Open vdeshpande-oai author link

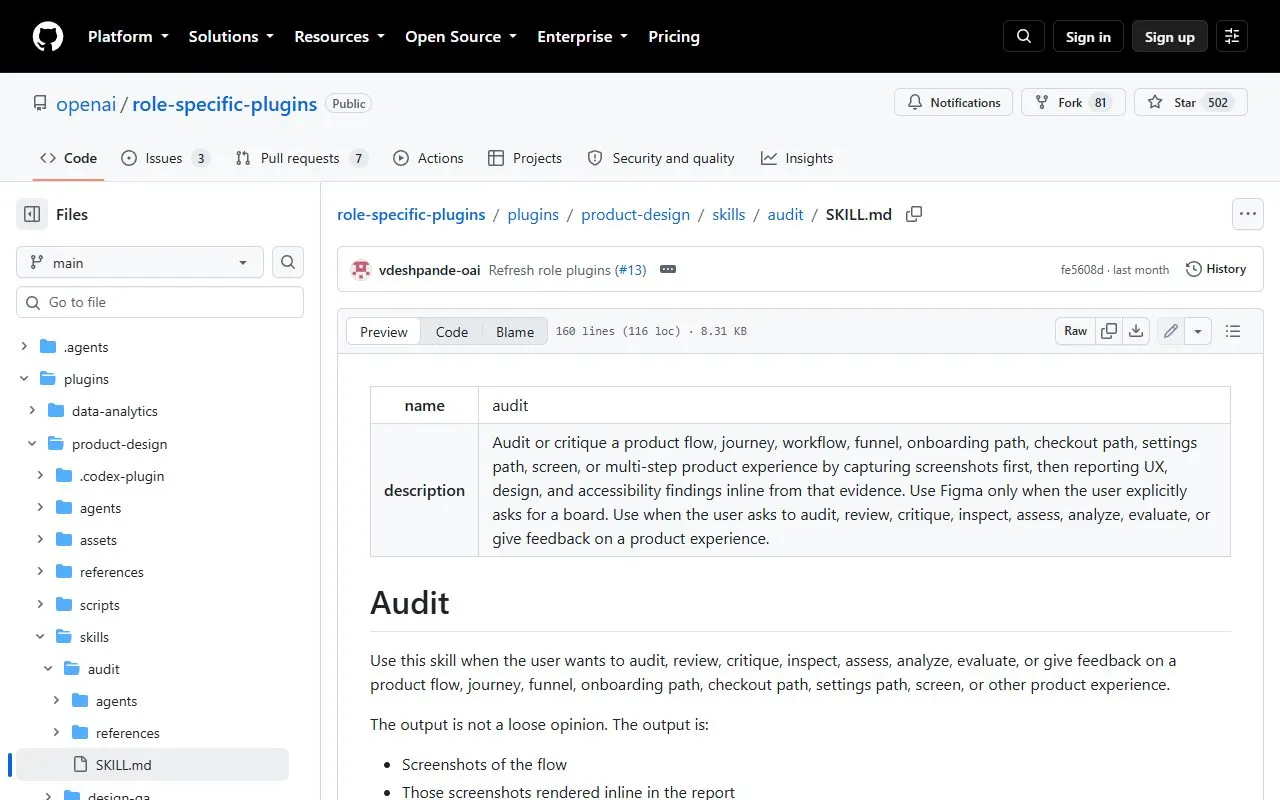(x=430, y=270)
